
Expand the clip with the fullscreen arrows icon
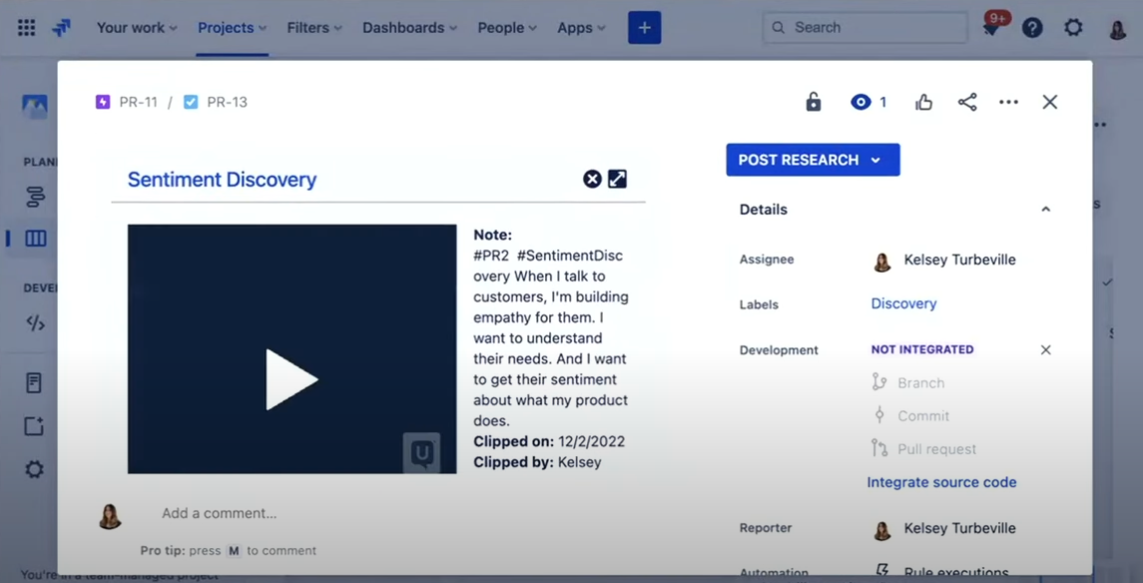[617, 179]
